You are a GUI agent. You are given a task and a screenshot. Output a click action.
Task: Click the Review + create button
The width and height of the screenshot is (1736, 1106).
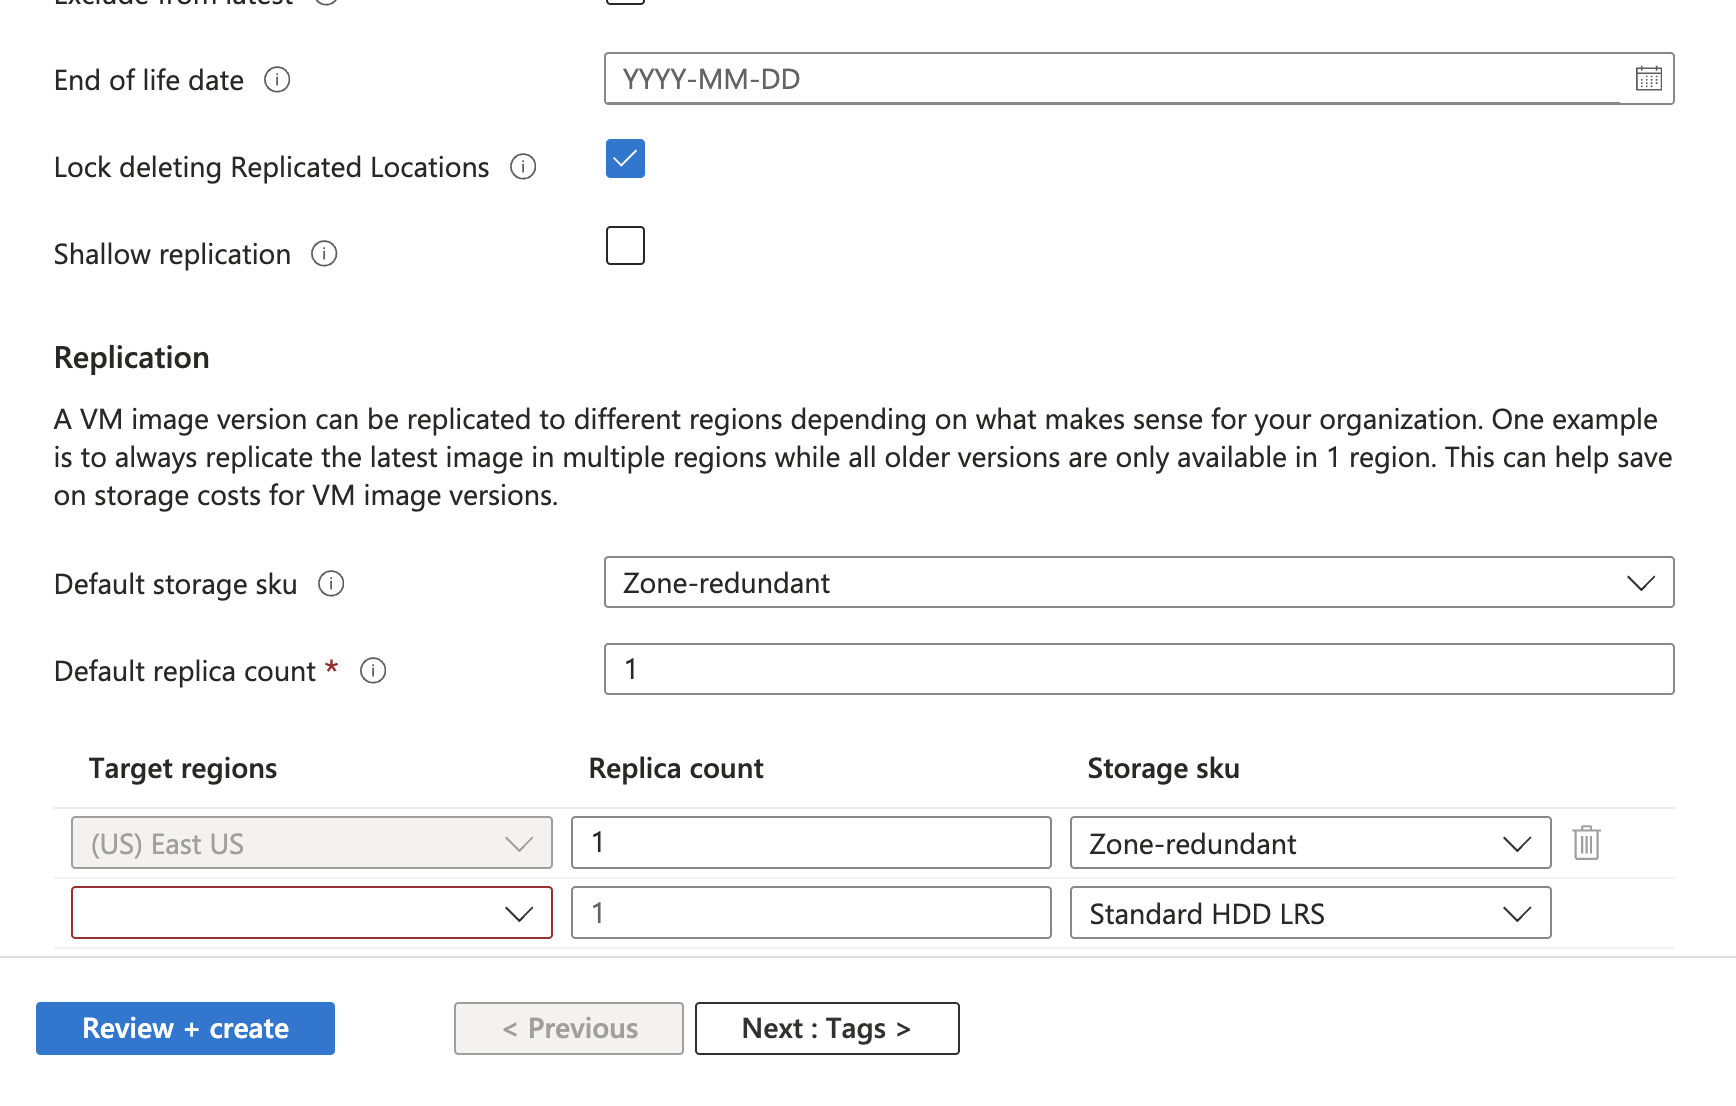[185, 1028]
